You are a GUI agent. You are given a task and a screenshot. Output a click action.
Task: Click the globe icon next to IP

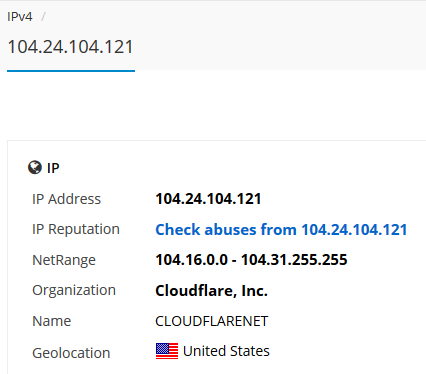click(x=35, y=168)
